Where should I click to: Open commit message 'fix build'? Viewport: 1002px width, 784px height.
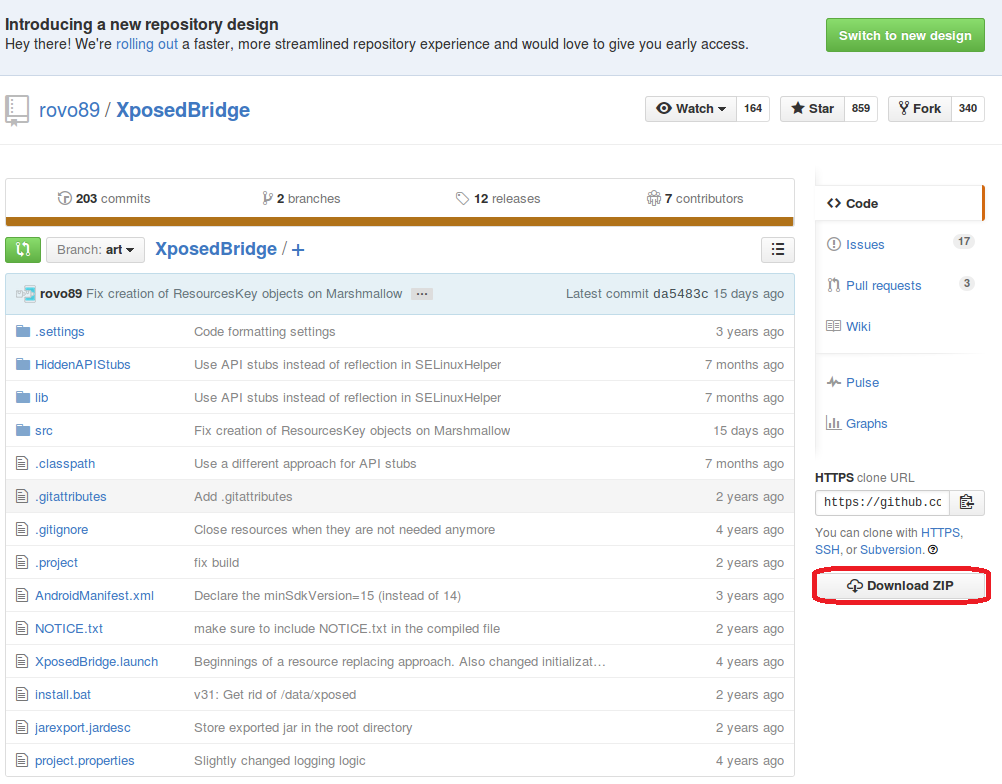tap(217, 563)
